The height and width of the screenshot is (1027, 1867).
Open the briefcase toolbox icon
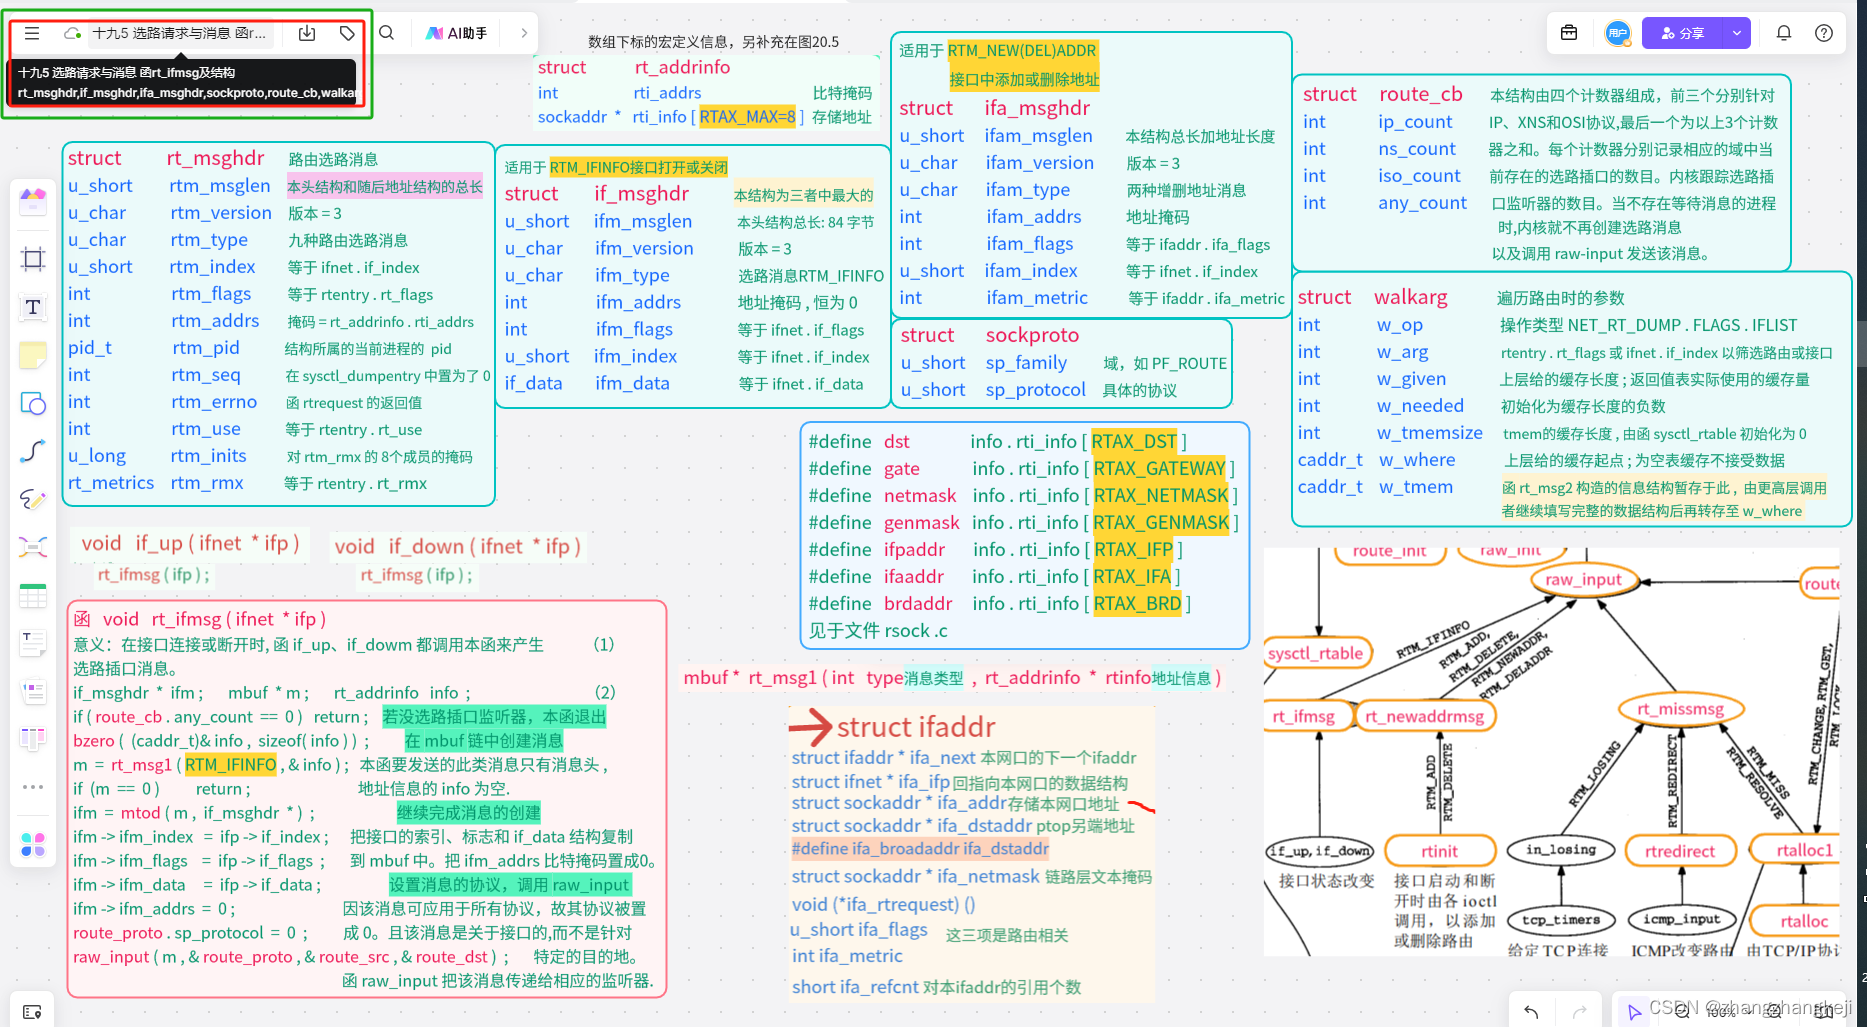(1569, 33)
